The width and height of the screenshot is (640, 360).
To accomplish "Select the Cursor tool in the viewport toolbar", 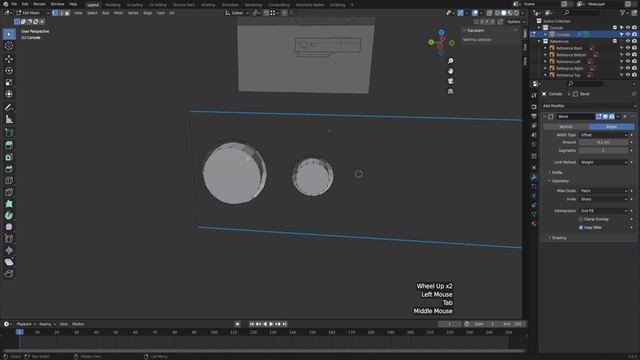I will (x=9, y=46).
